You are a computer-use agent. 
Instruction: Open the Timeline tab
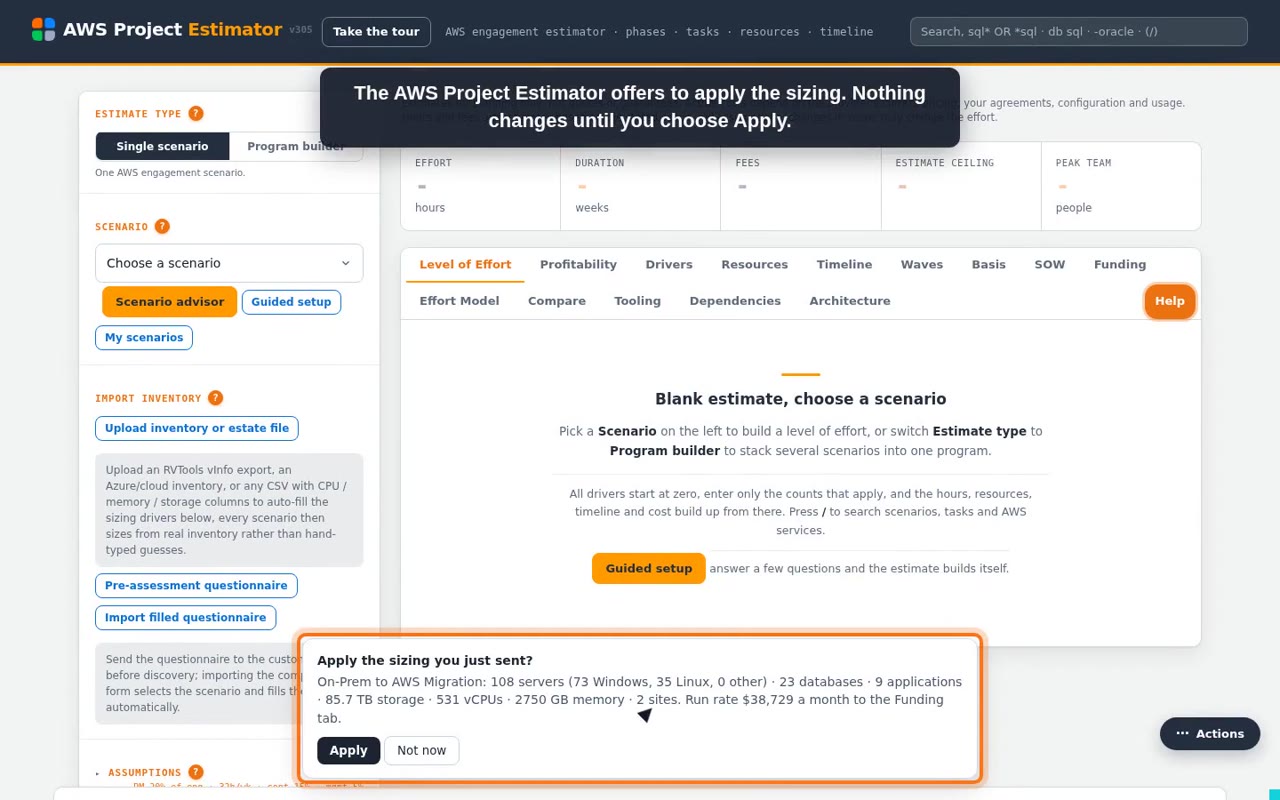[844, 264]
